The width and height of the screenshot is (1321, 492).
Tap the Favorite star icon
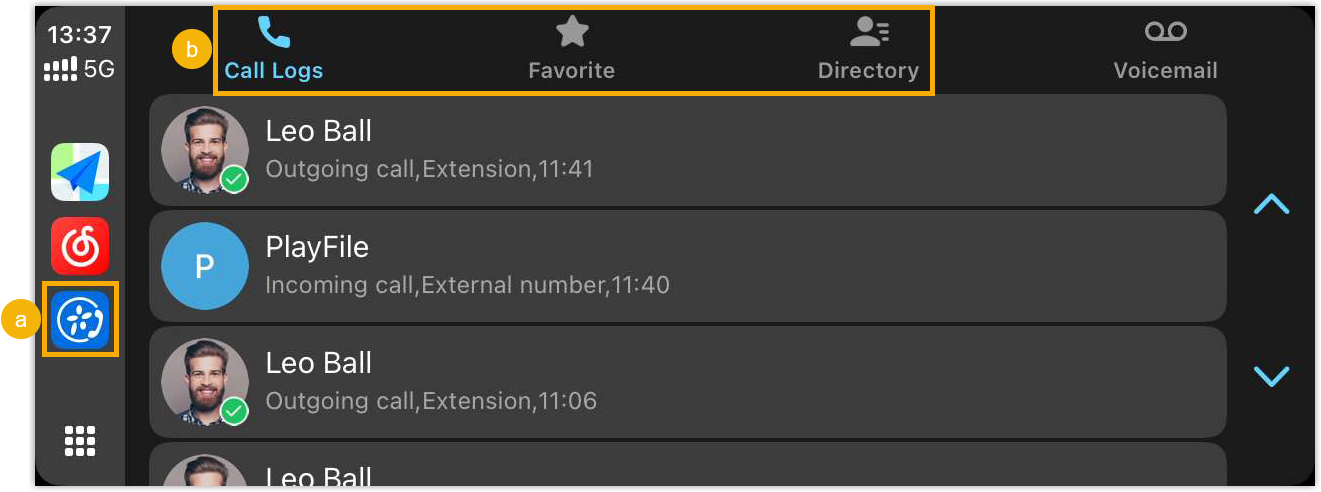tap(572, 33)
